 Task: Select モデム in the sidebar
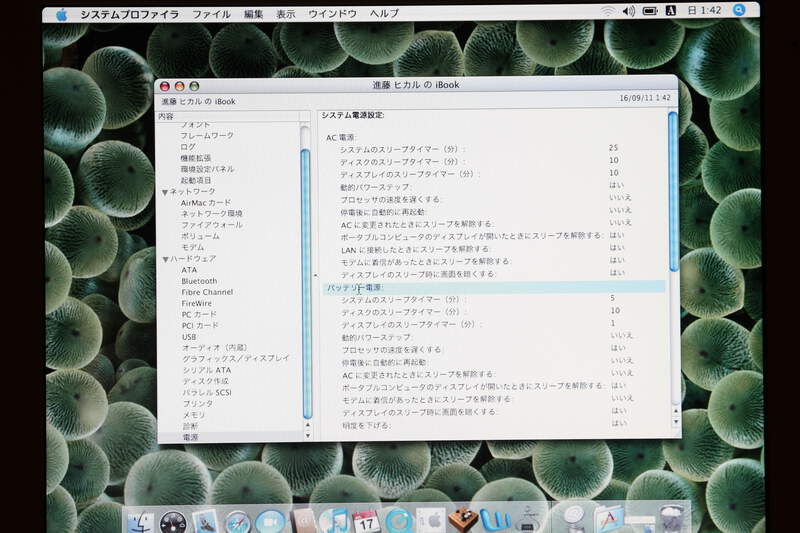193,247
